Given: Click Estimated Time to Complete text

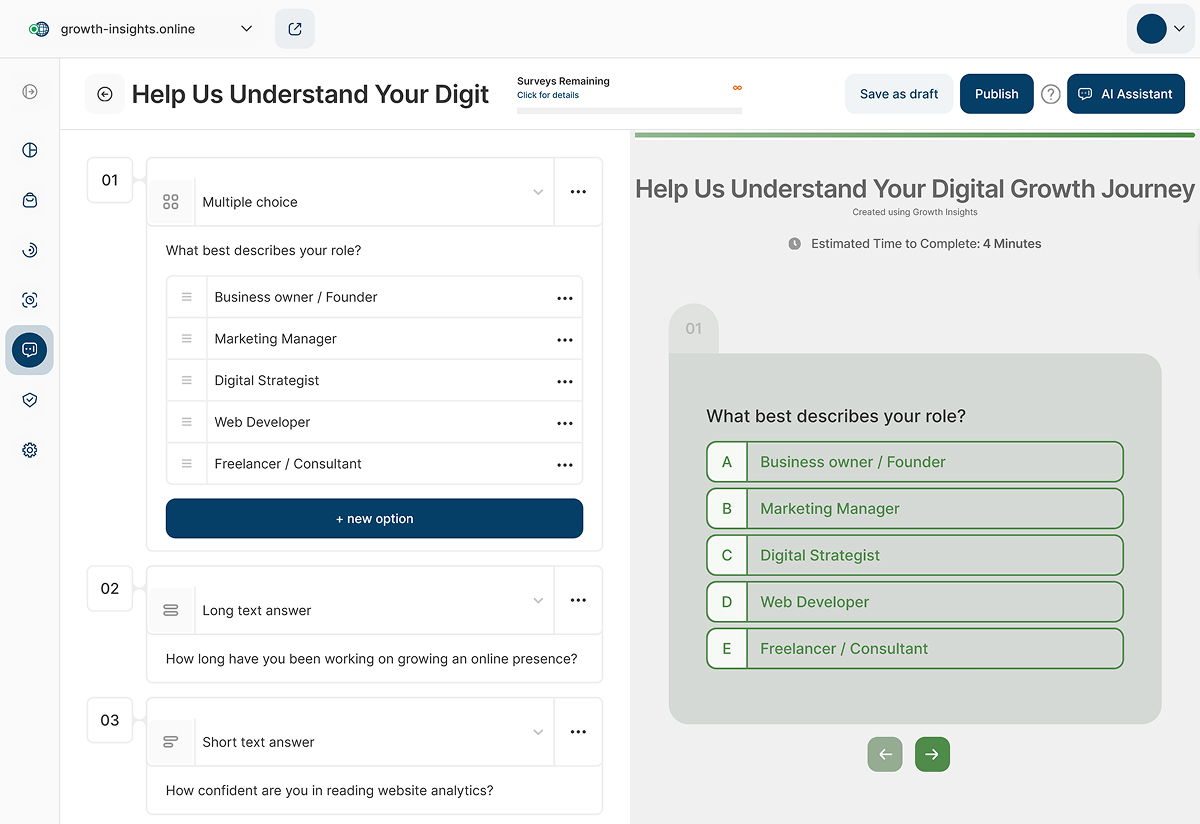Looking at the screenshot, I should (x=926, y=243).
